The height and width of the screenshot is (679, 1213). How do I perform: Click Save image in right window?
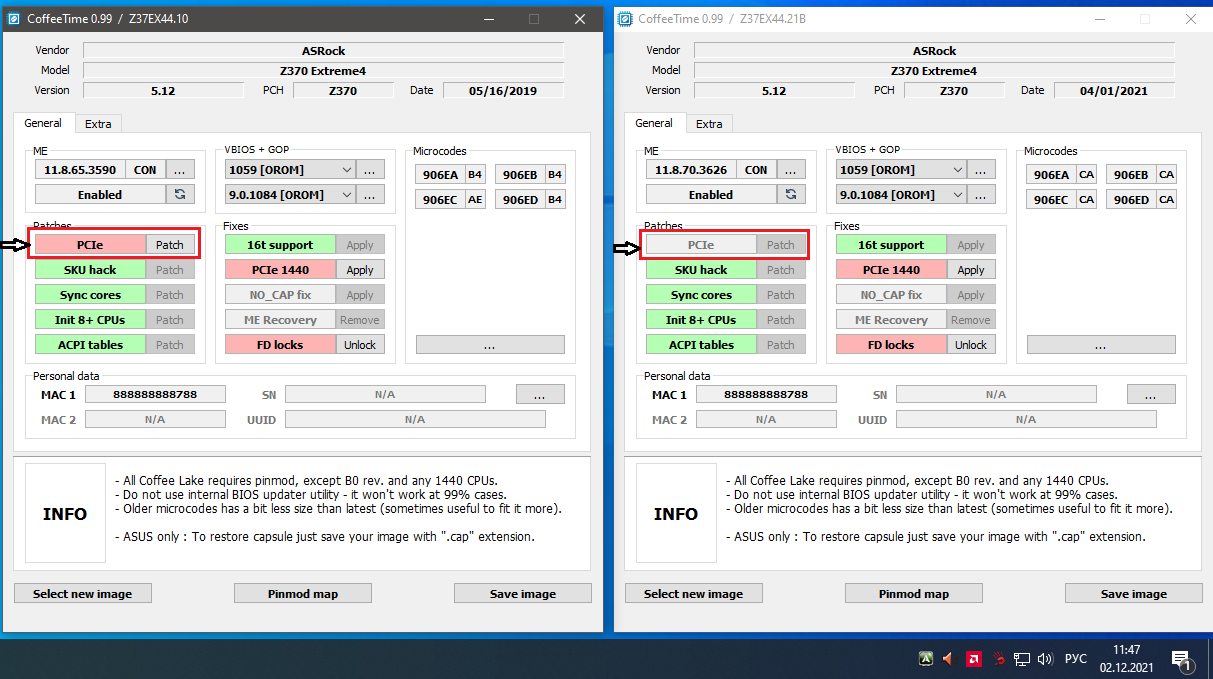click(x=1134, y=594)
